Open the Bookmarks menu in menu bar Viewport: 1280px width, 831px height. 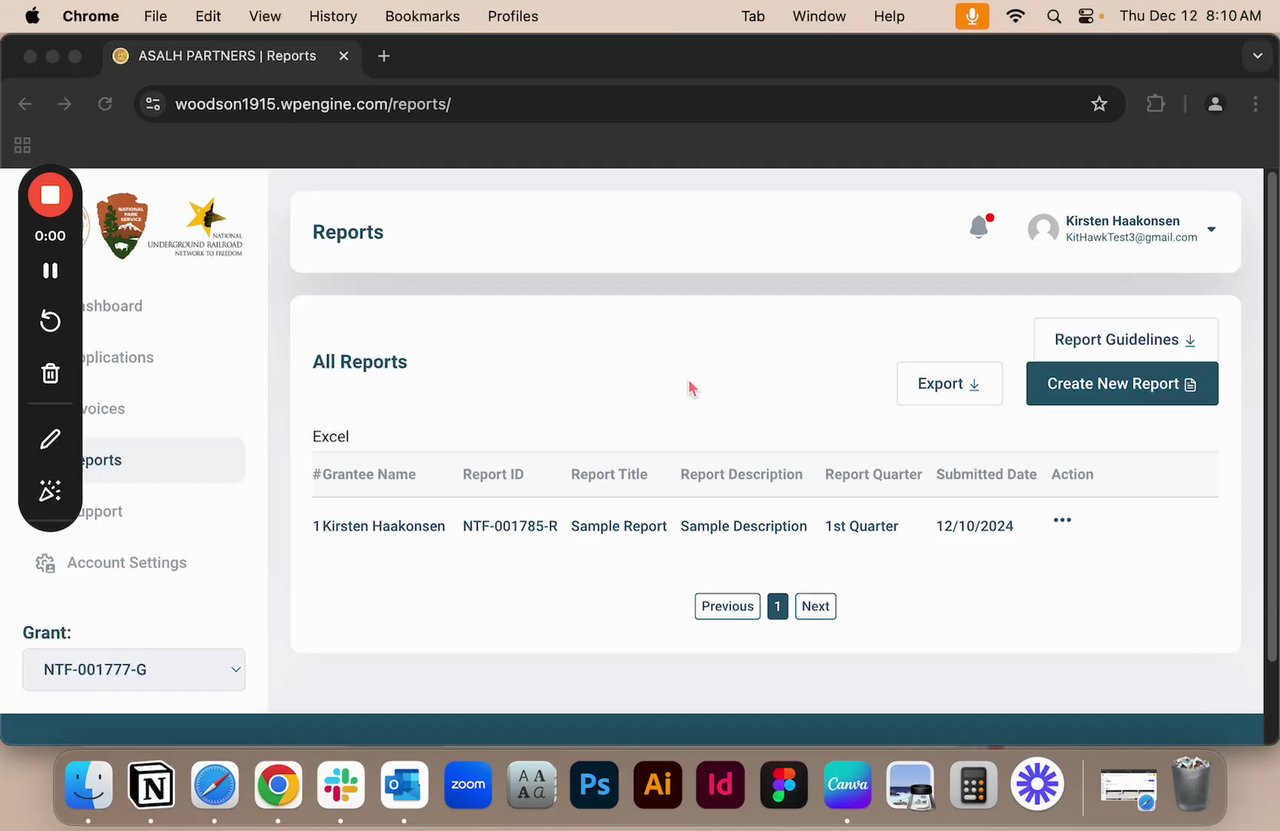pos(422,16)
